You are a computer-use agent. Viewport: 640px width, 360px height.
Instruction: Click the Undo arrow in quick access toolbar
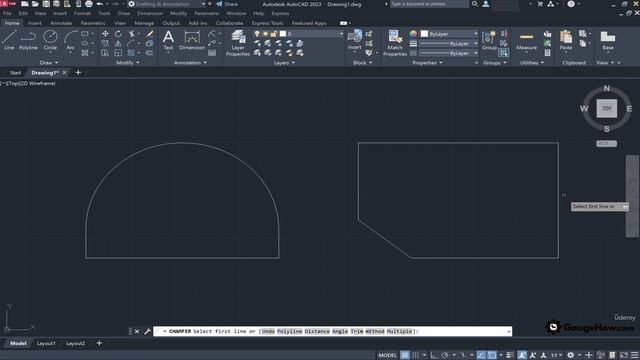[100, 4]
